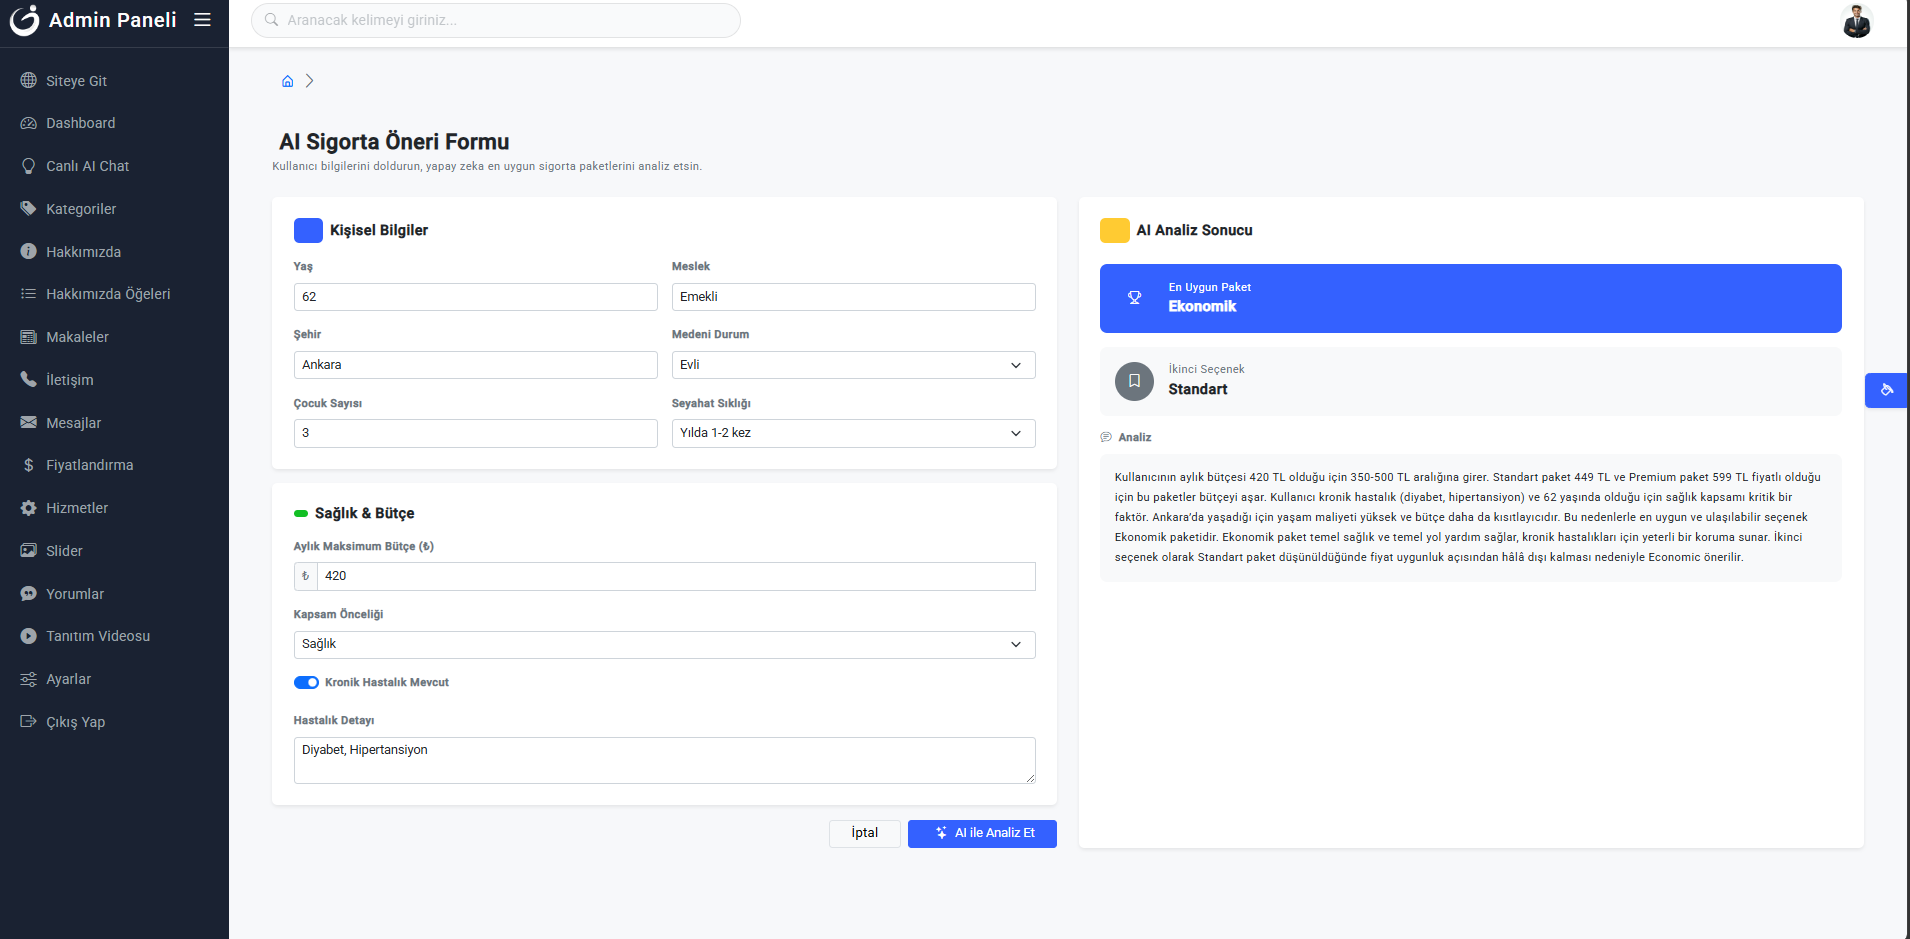Screen dimensions: 1910x939
Task: Select the Standart second option card
Action: click(x=1470, y=381)
